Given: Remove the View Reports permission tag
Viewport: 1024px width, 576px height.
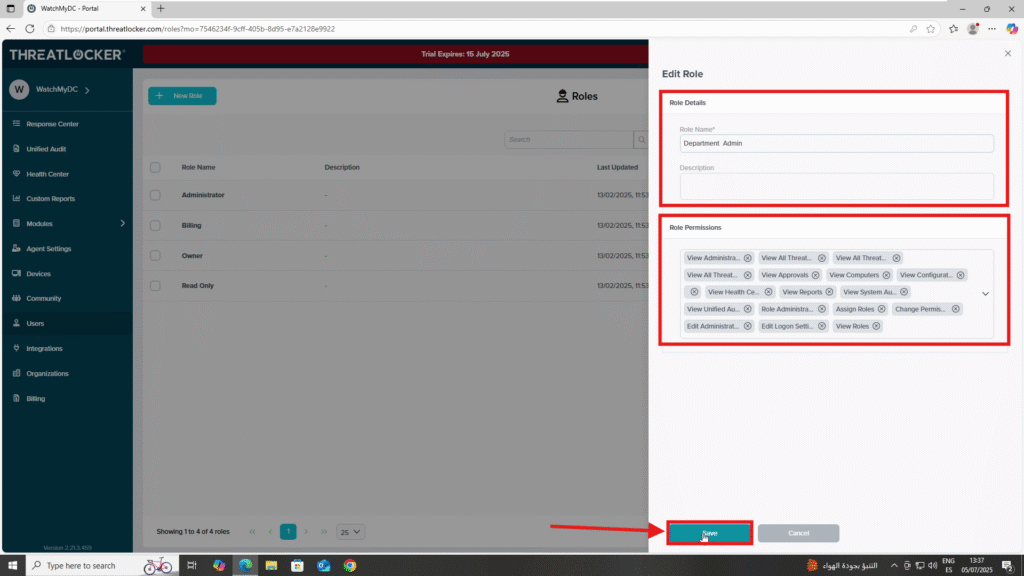Looking at the screenshot, I should 829,292.
